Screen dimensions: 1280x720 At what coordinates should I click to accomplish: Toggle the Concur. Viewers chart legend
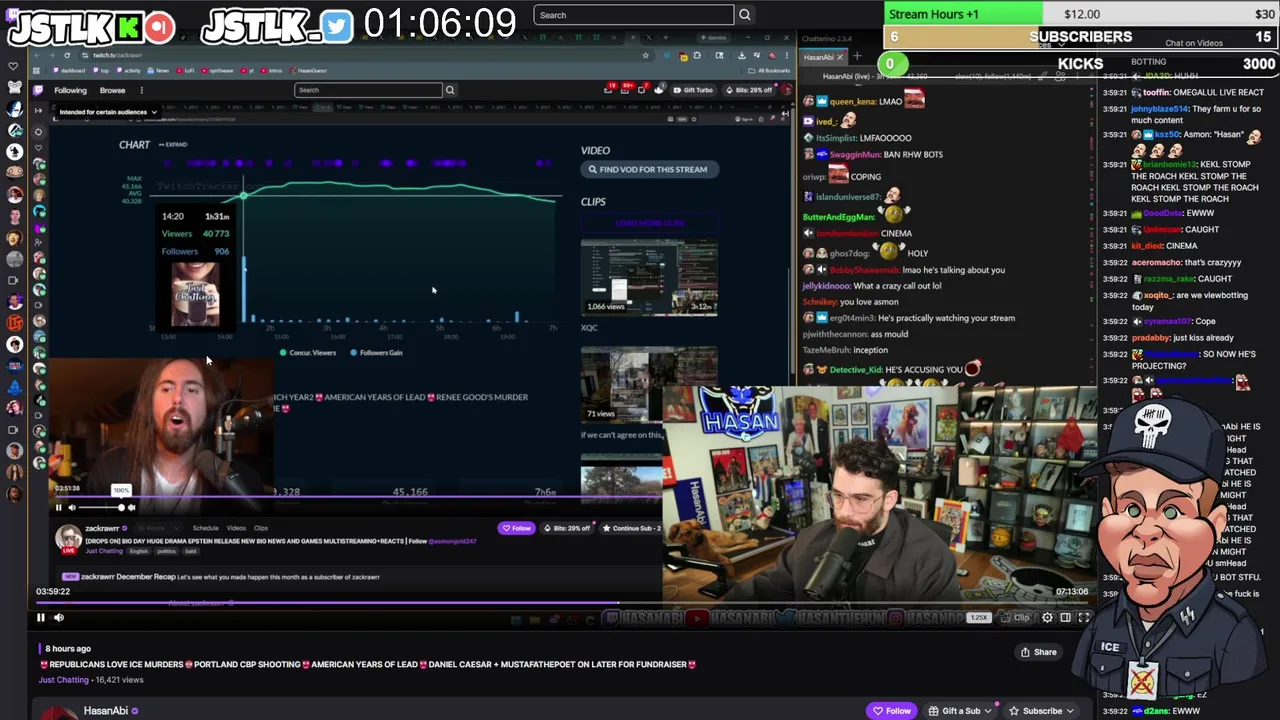[x=308, y=352]
